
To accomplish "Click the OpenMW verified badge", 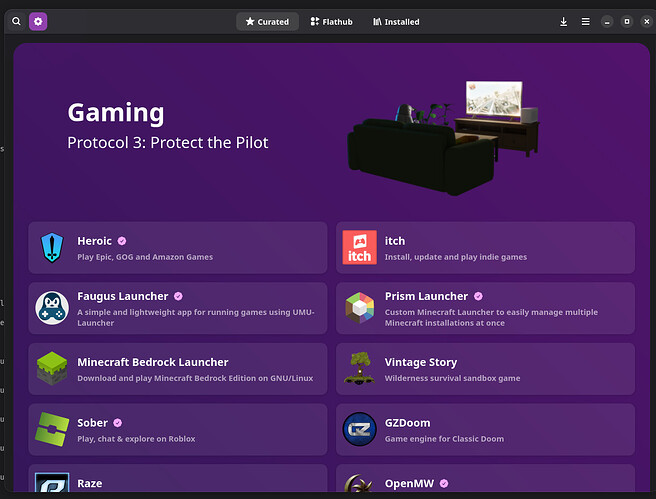I will coord(444,484).
